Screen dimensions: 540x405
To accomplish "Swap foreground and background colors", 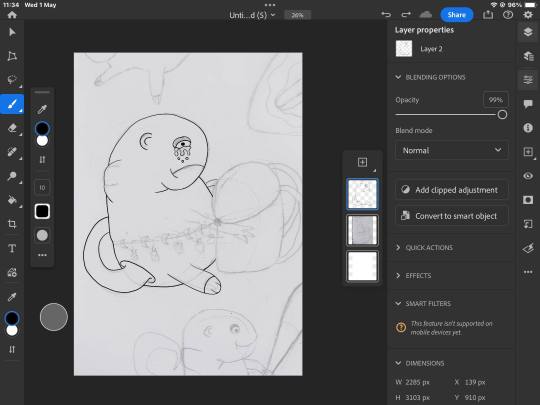I will tap(12, 350).
